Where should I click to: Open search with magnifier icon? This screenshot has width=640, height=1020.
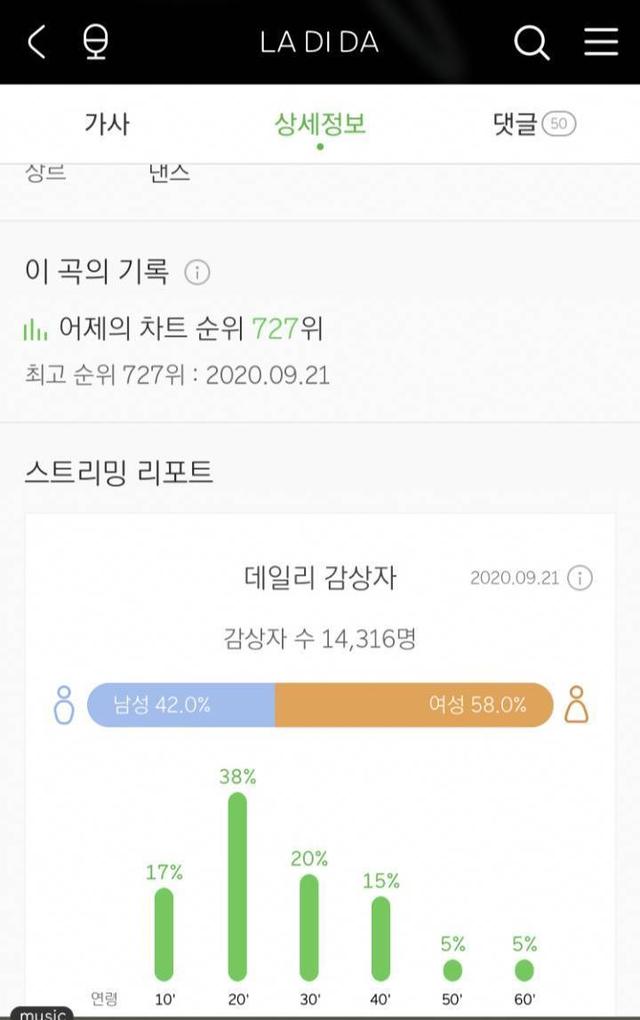point(531,43)
